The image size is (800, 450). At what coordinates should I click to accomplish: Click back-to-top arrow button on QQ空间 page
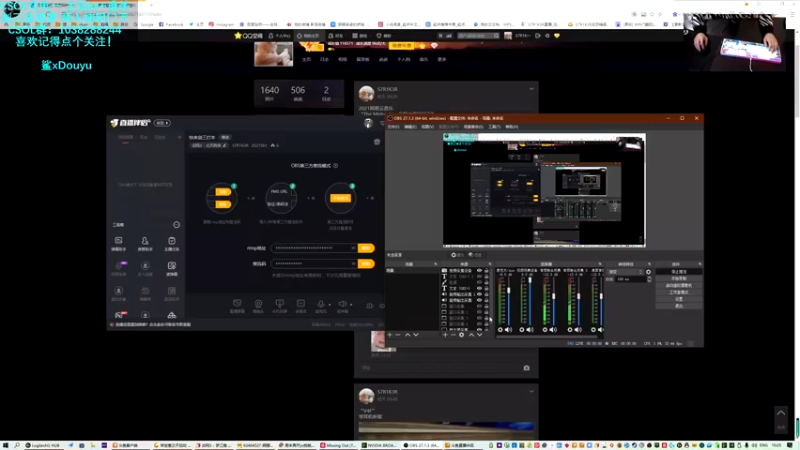click(781, 414)
